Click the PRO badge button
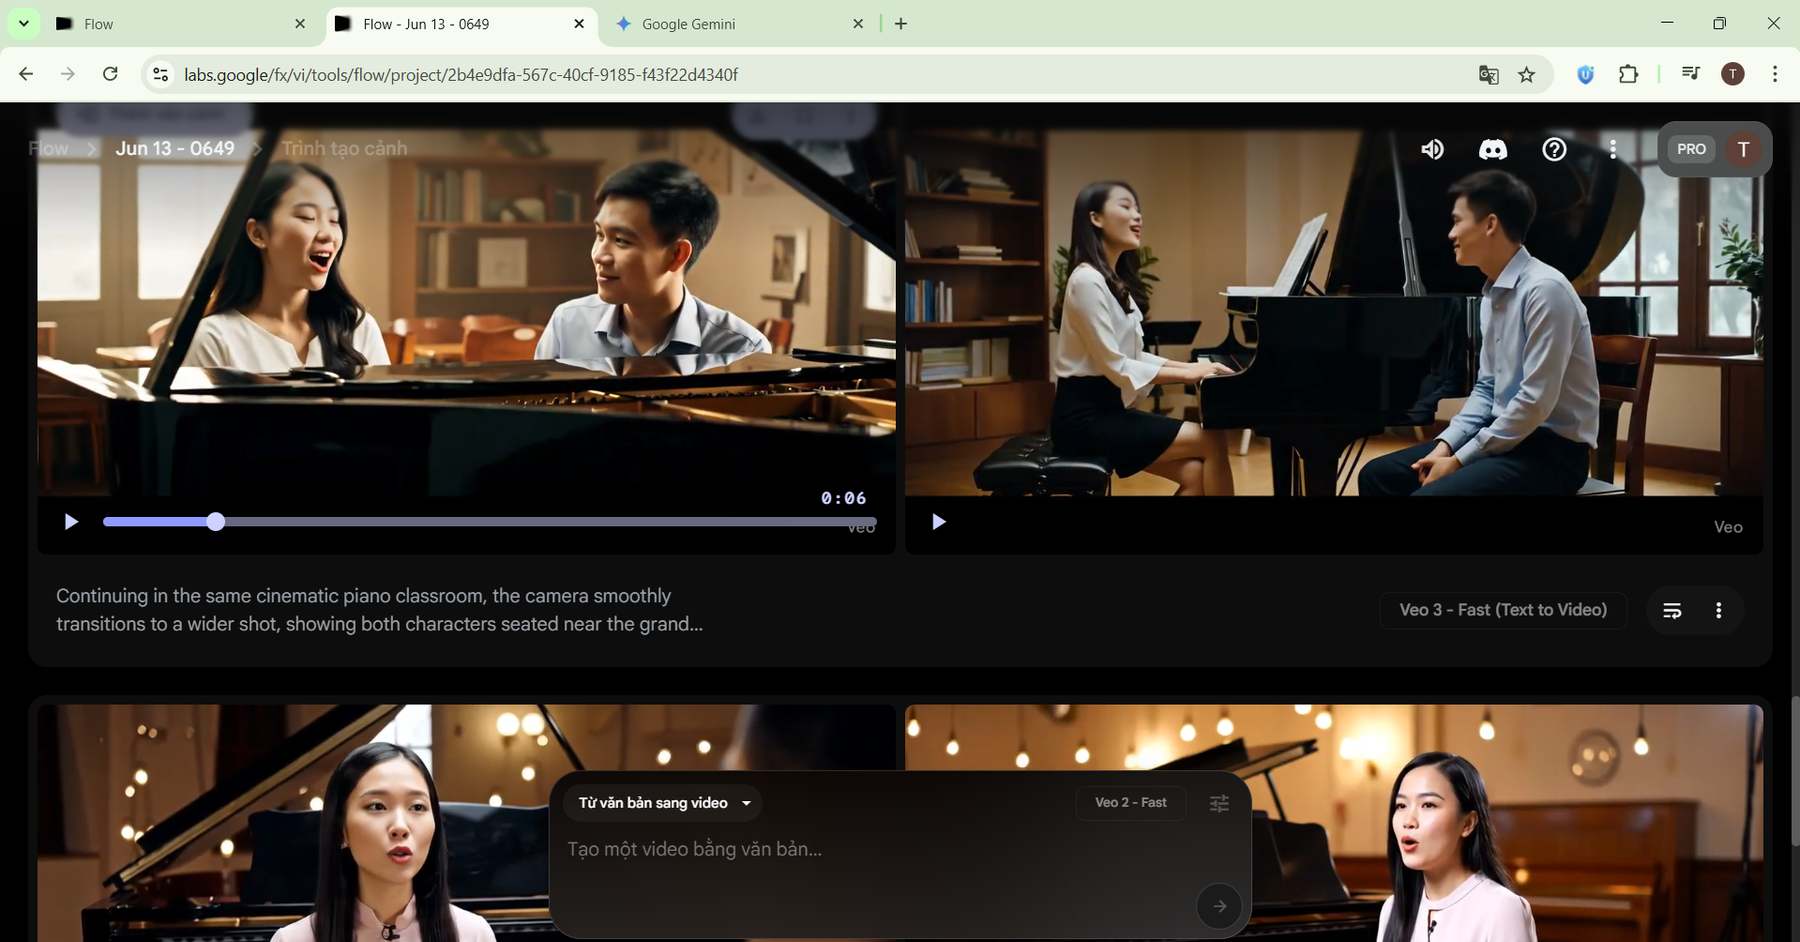The height and width of the screenshot is (942, 1800). click(1691, 149)
